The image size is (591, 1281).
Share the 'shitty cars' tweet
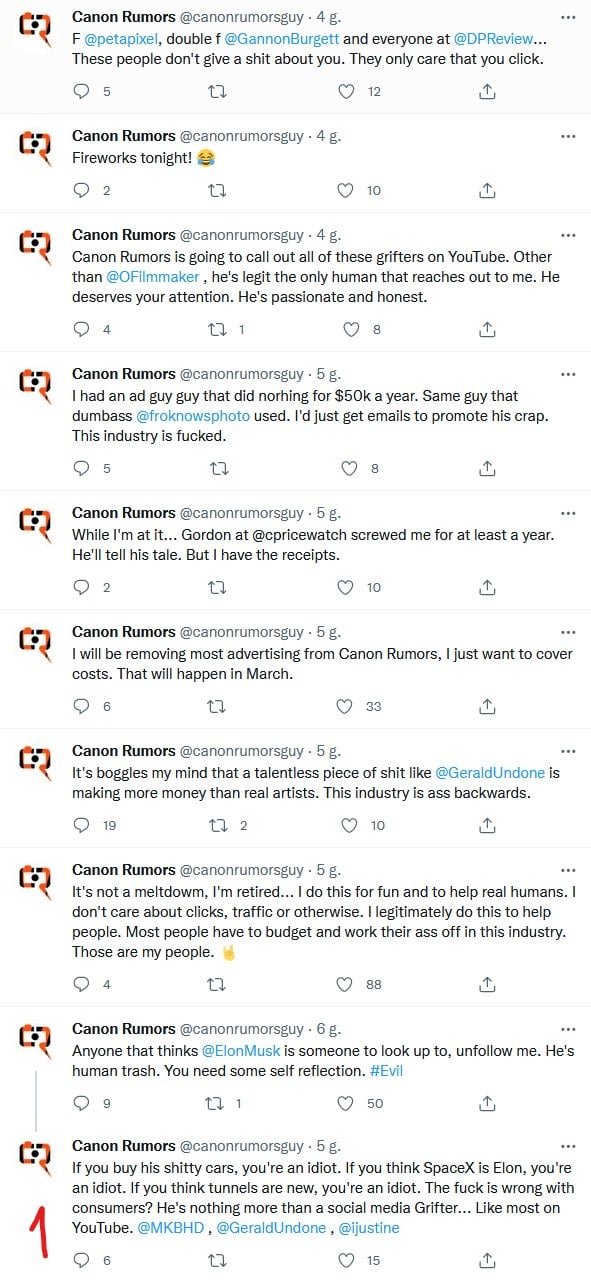point(487,1261)
